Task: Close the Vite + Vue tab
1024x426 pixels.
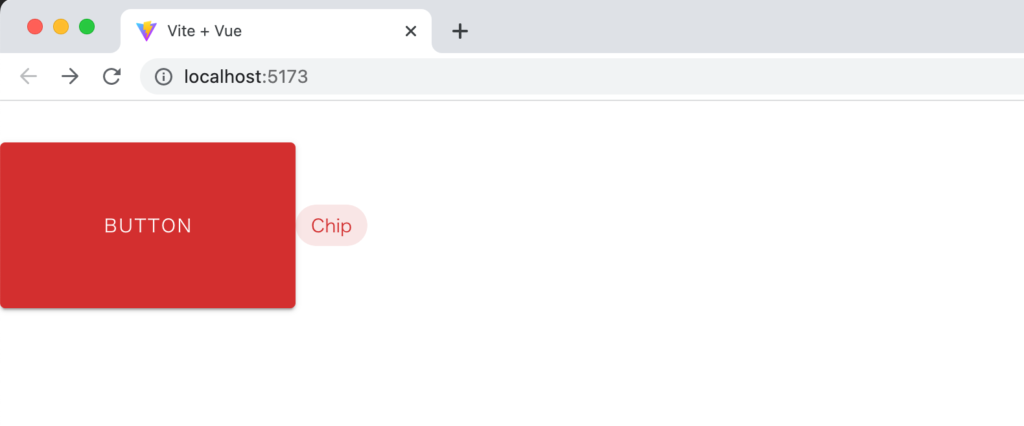Action: [x=411, y=31]
